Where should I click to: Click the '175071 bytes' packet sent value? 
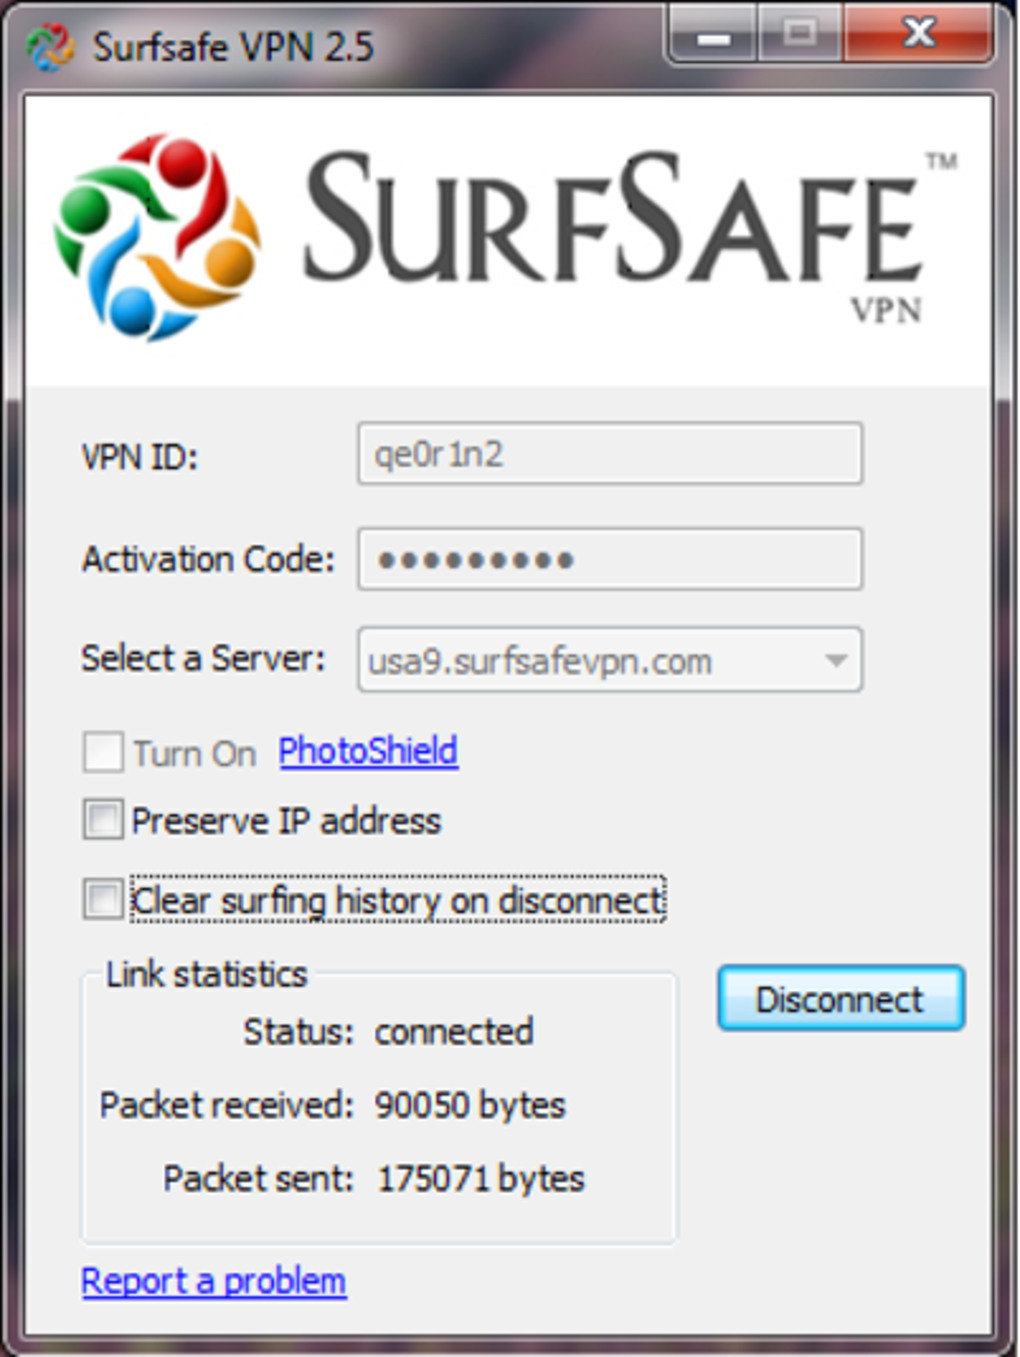click(x=480, y=1179)
